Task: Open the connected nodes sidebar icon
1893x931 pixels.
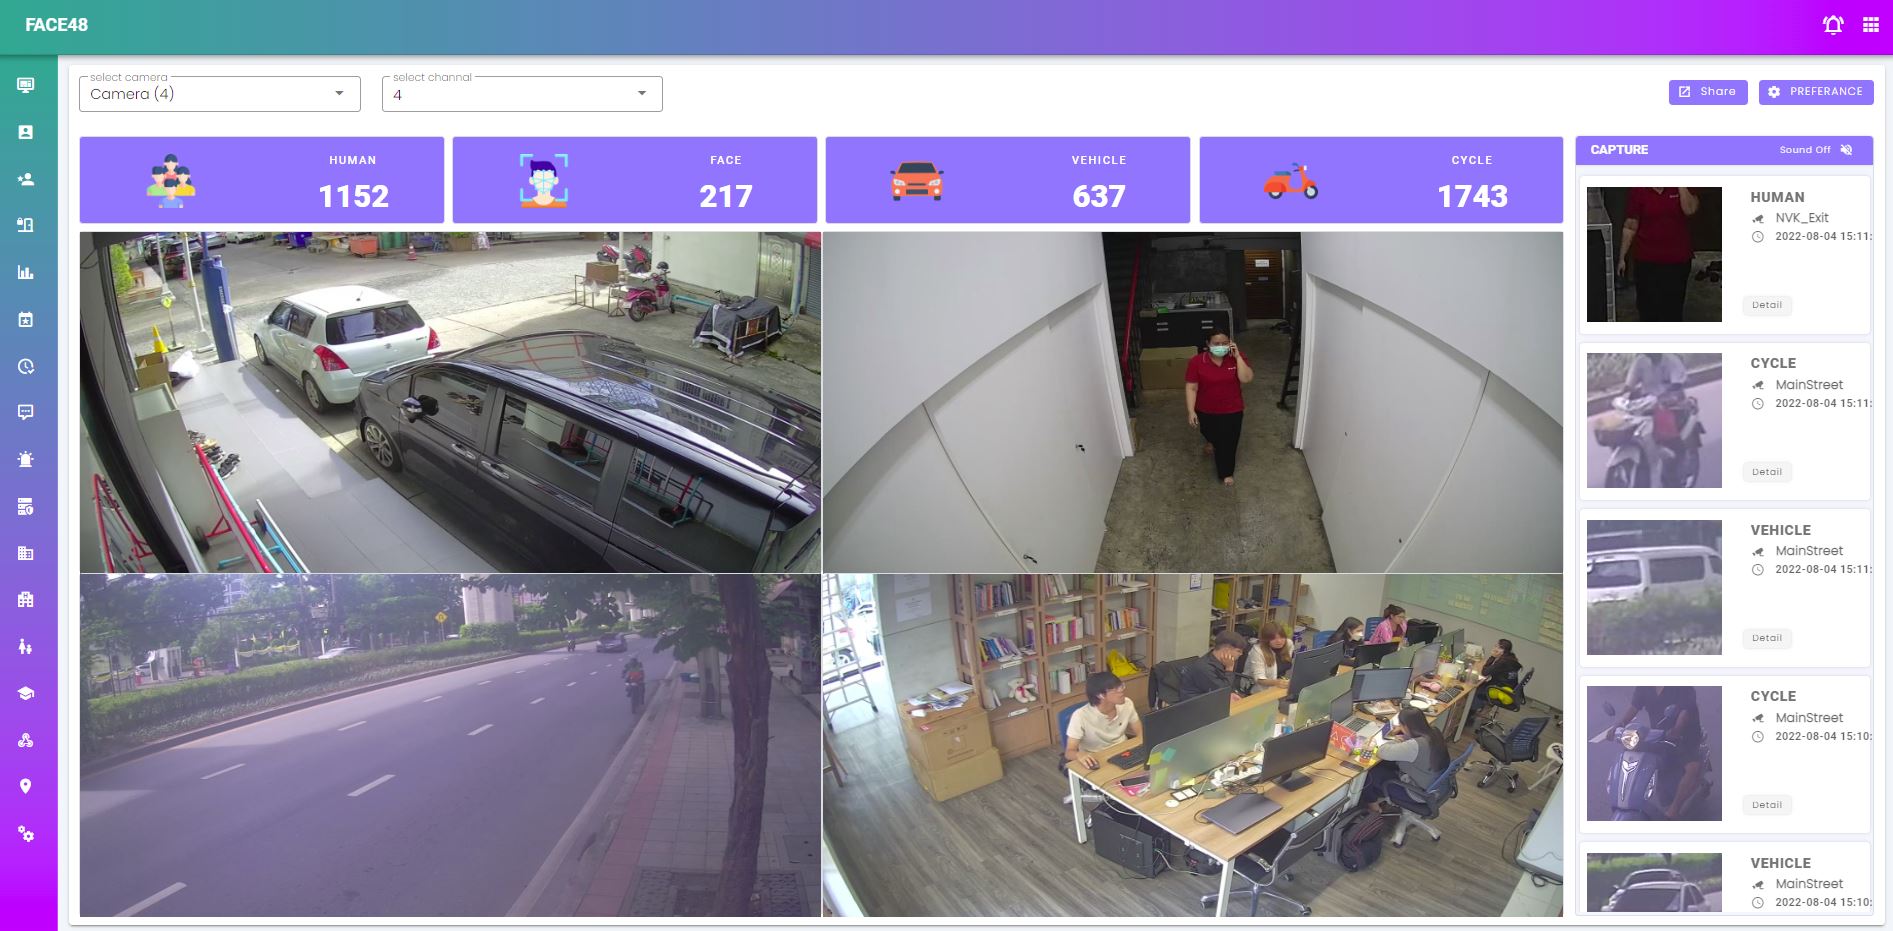Action: [x=26, y=740]
